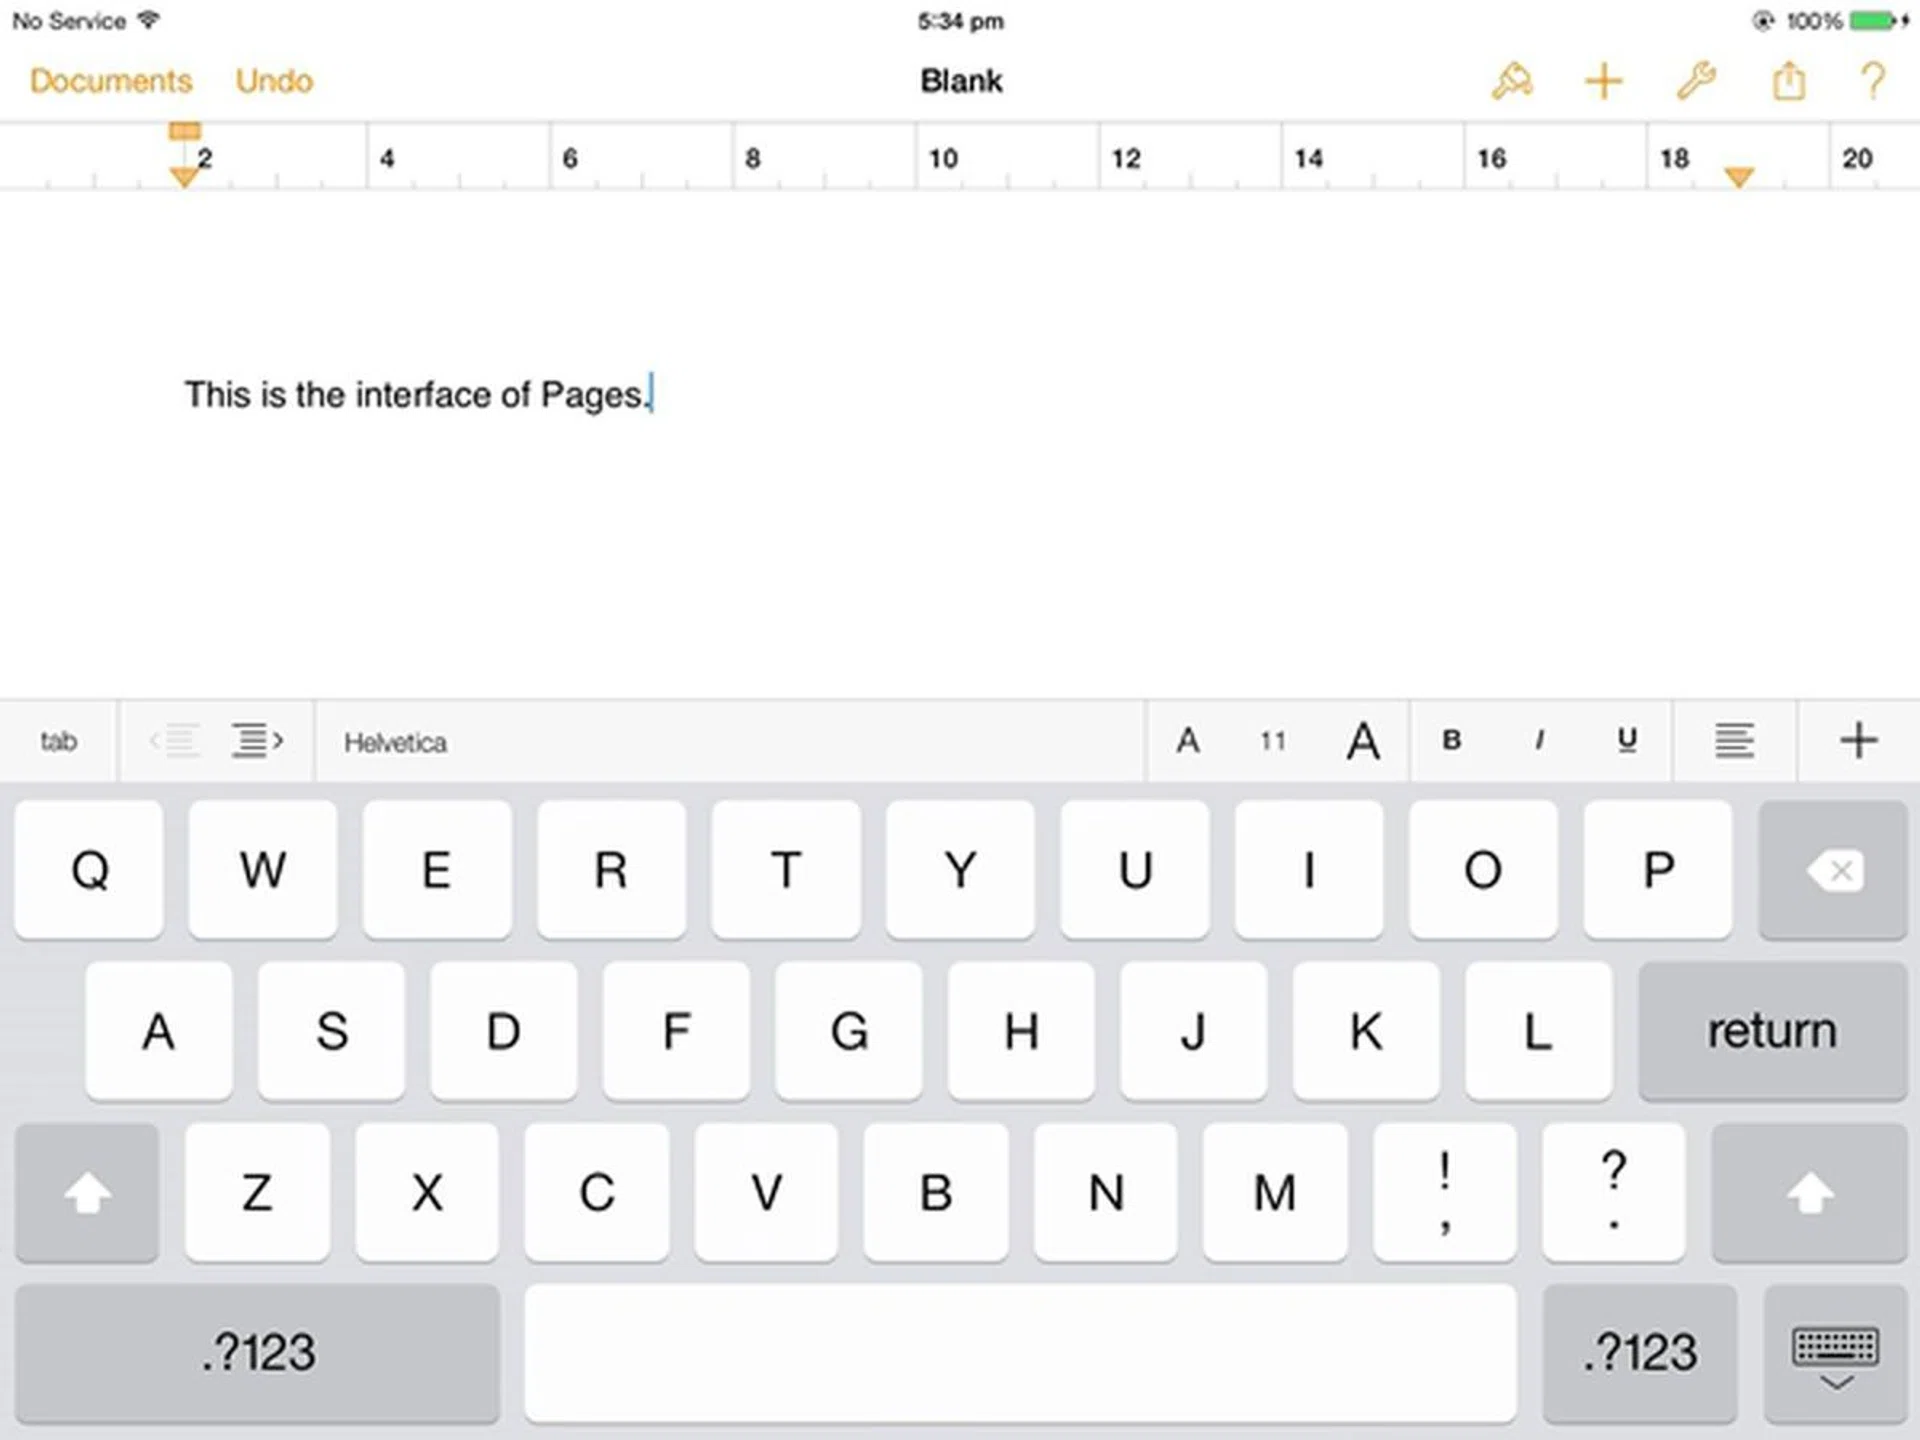Open the Format paintbrush panel
The image size is (1920, 1440).
coord(1510,81)
